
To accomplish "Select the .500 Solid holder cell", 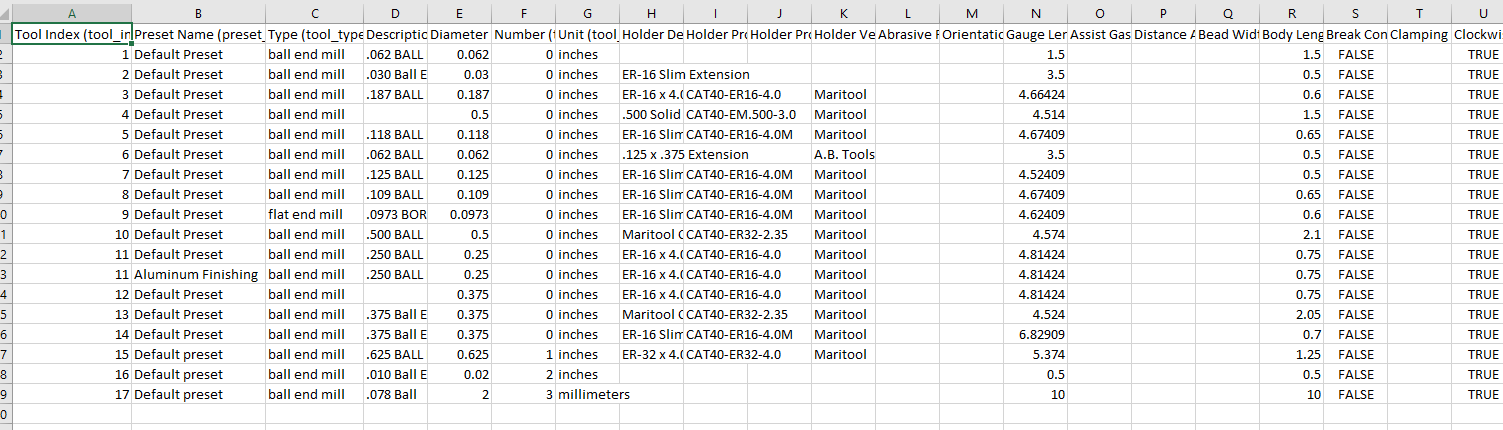I will 651,114.
